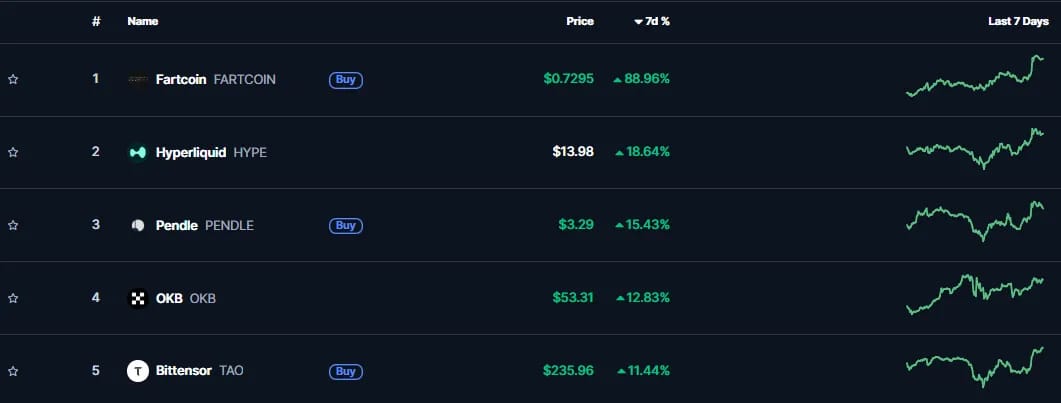1061x403 pixels.
Task: Click the Fartcoin logo icon
Action: [138, 80]
